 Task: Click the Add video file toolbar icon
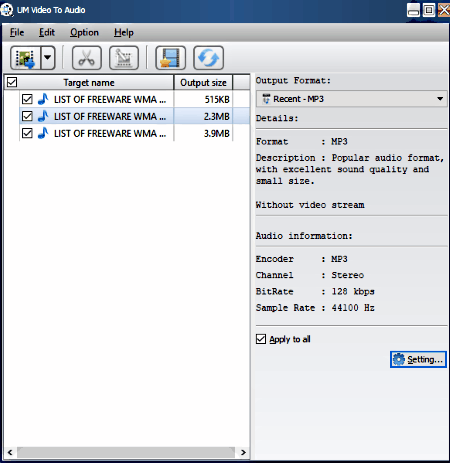26,58
